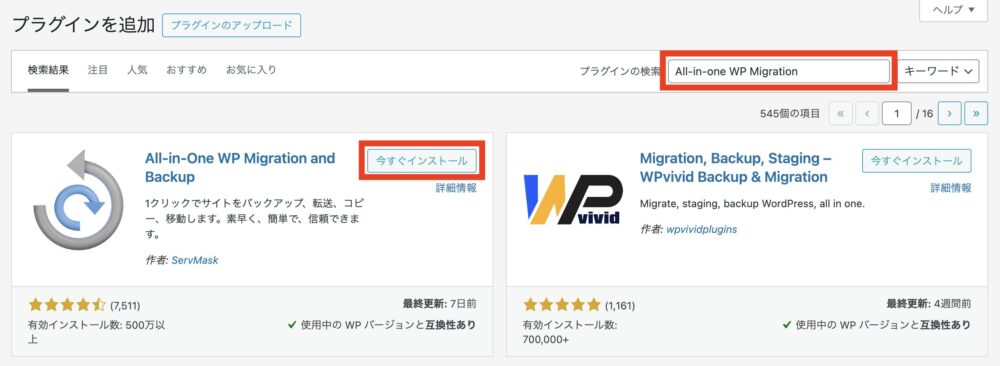
Task: Click the プラグインのアップロード button
Action: pos(232,26)
